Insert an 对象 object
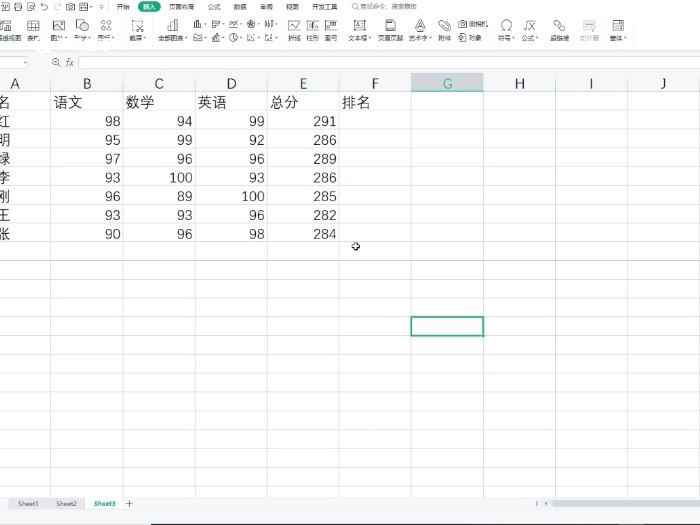The height and width of the screenshot is (525, 700). [470, 38]
